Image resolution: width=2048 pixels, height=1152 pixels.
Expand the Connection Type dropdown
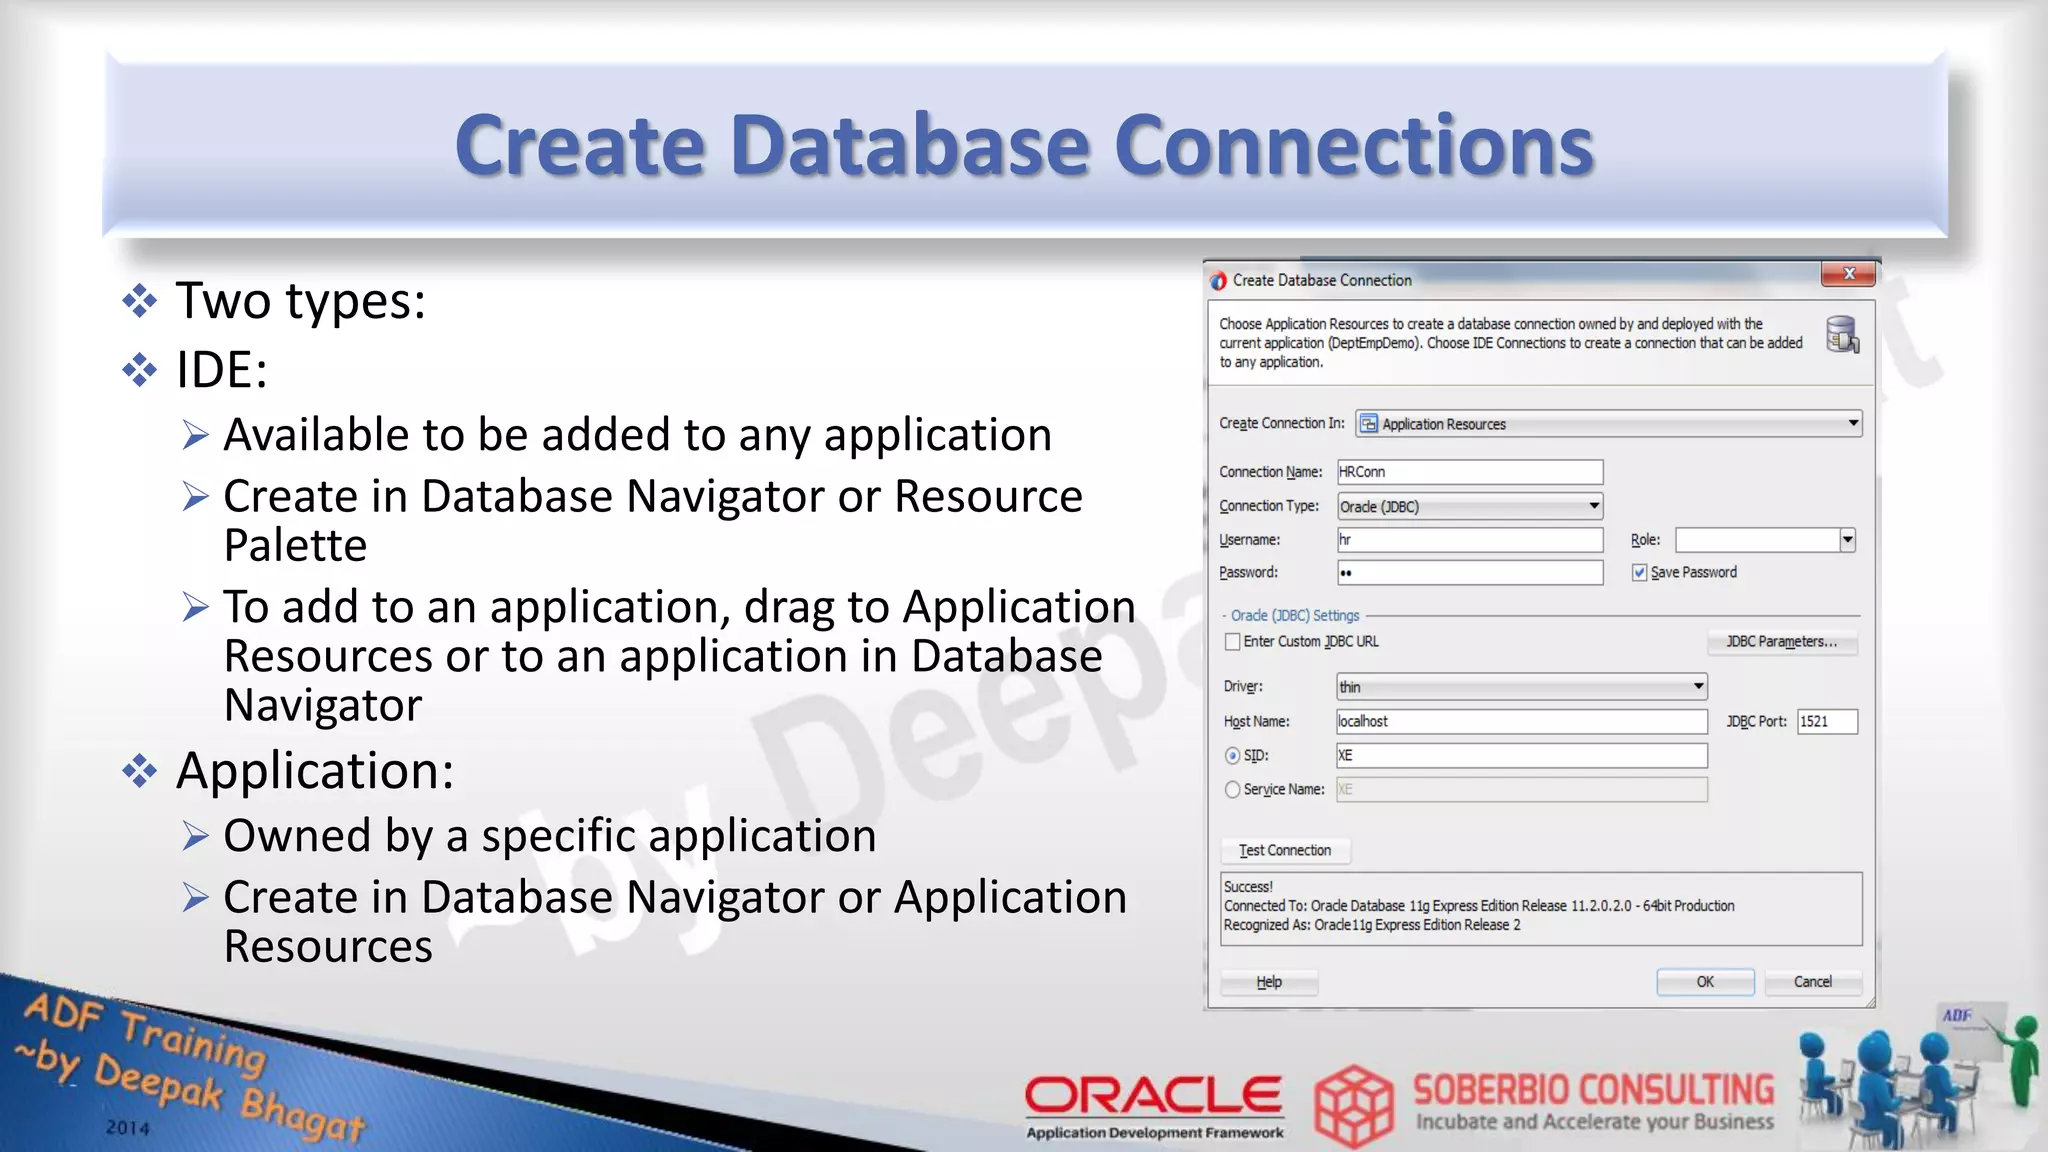click(x=1594, y=507)
